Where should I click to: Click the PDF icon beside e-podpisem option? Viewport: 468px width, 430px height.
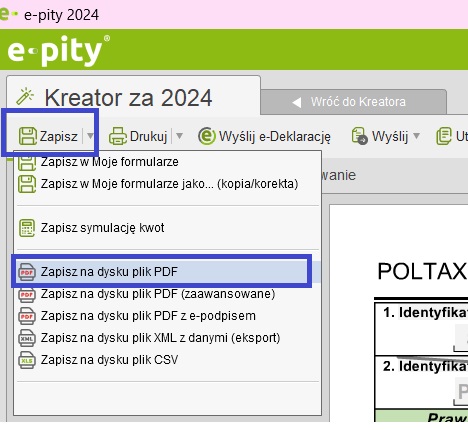27,316
